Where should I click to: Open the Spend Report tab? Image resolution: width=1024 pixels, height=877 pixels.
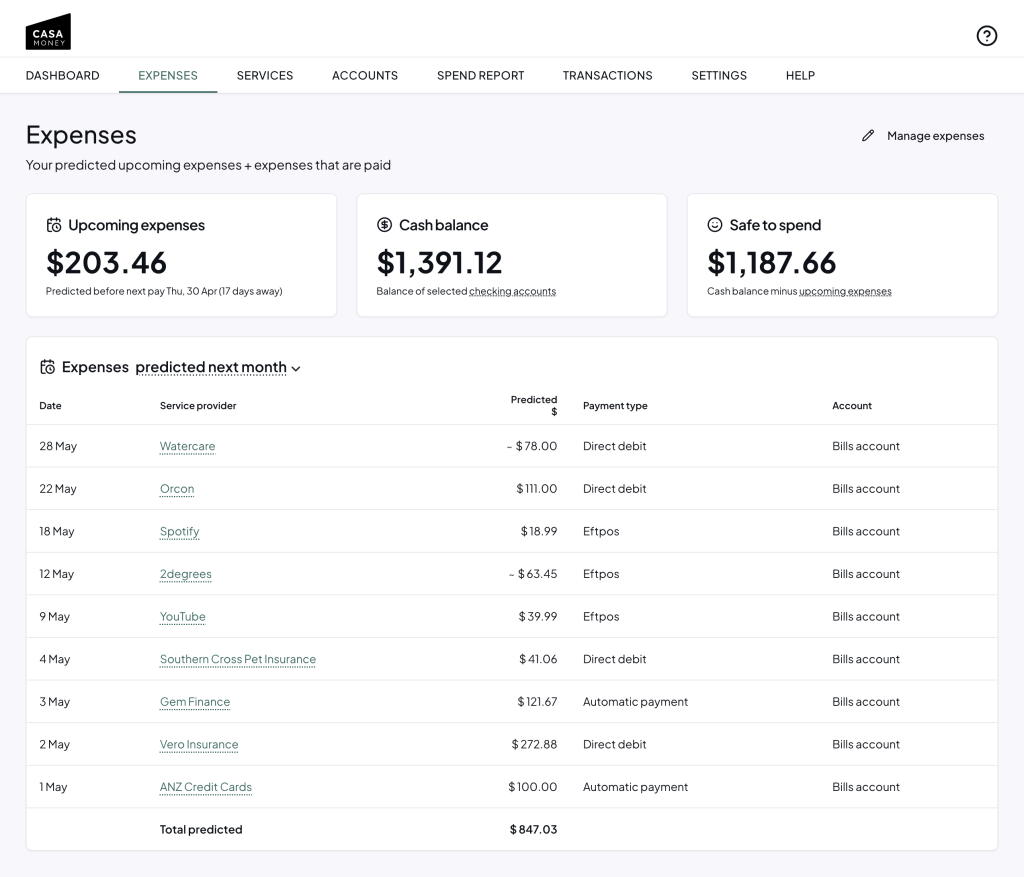pyautogui.click(x=480, y=75)
